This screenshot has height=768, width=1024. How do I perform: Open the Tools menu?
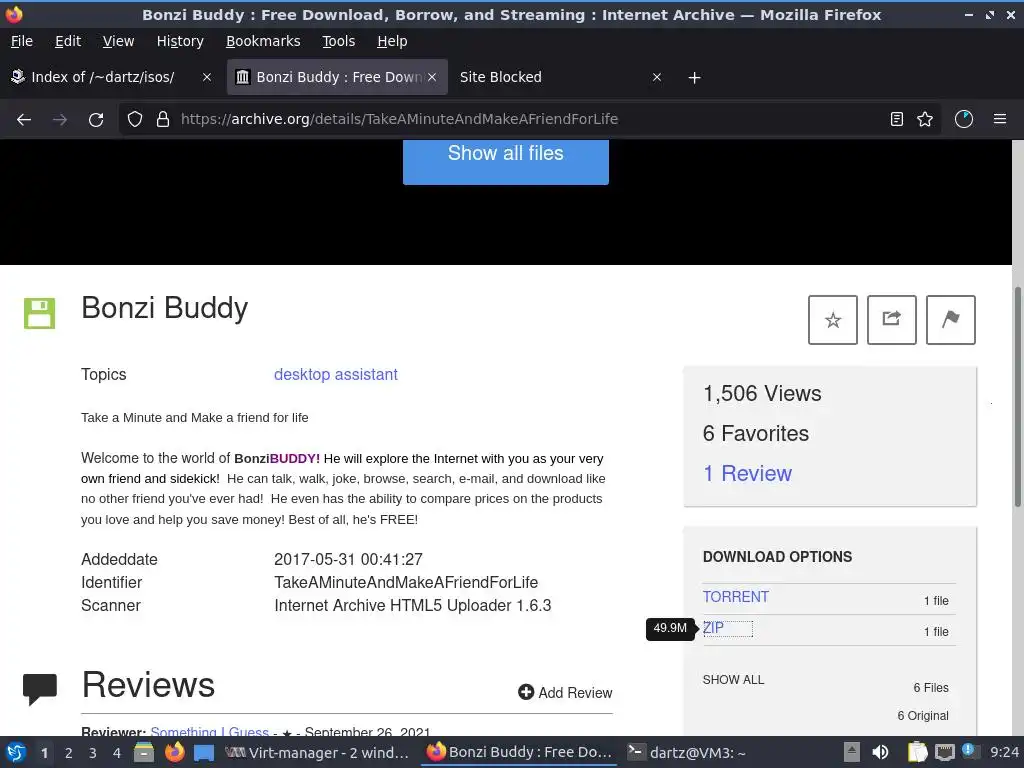338,41
